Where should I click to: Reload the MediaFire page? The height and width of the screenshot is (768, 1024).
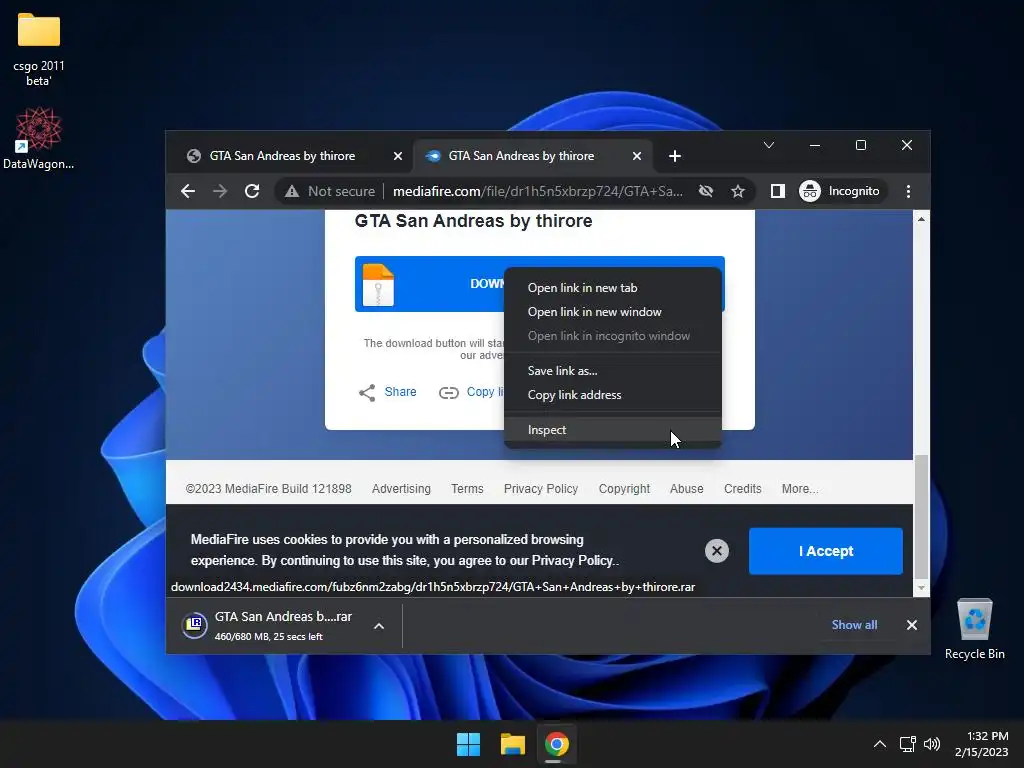252,191
